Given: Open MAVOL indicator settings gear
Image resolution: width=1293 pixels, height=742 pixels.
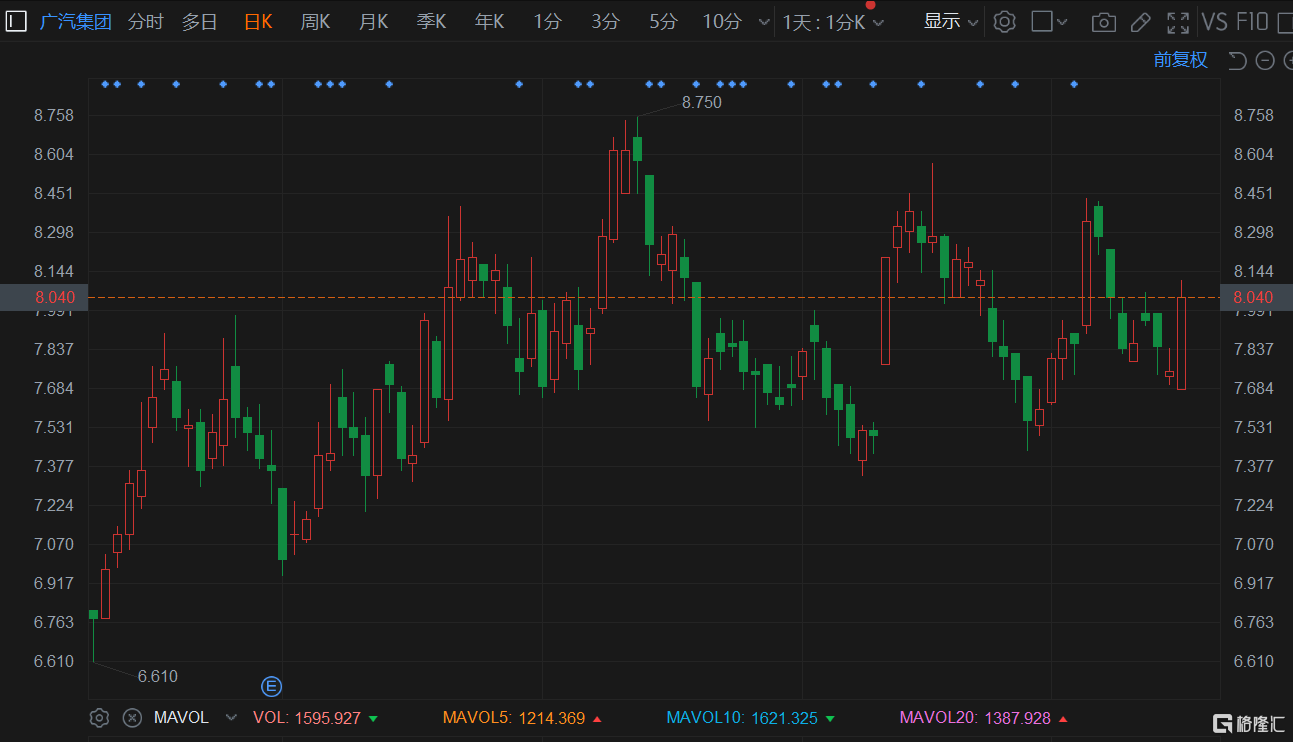Looking at the screenshot, I should (x=99, y=717).
